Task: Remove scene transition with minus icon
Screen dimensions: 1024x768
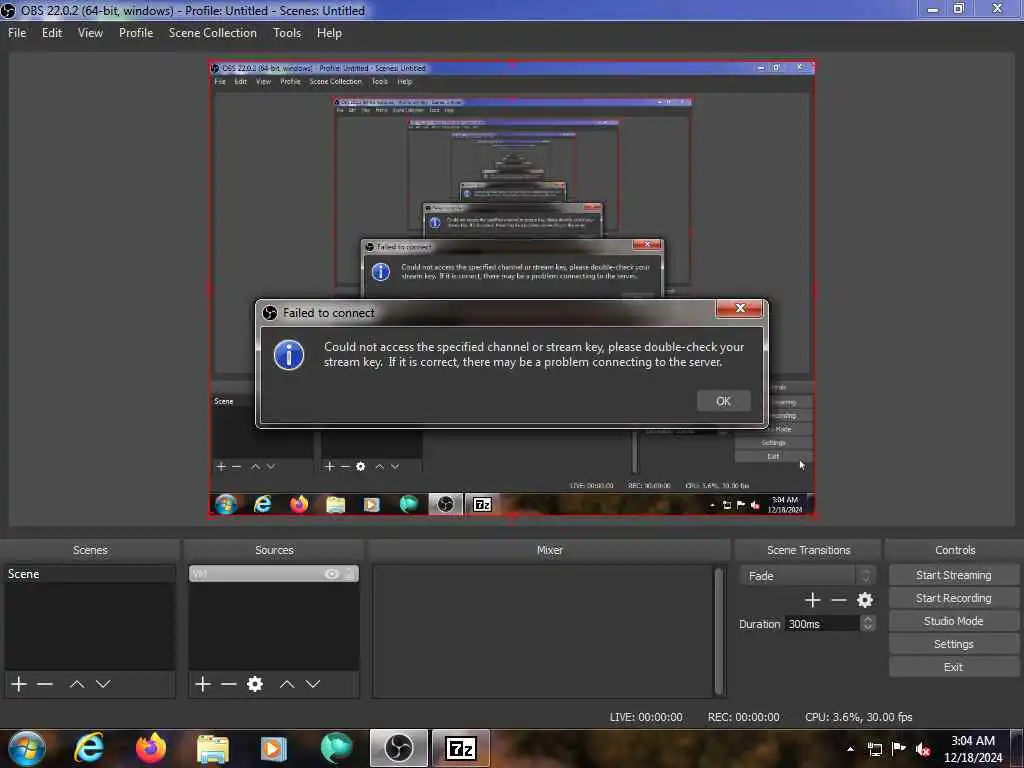Action: tap(839, 600)
